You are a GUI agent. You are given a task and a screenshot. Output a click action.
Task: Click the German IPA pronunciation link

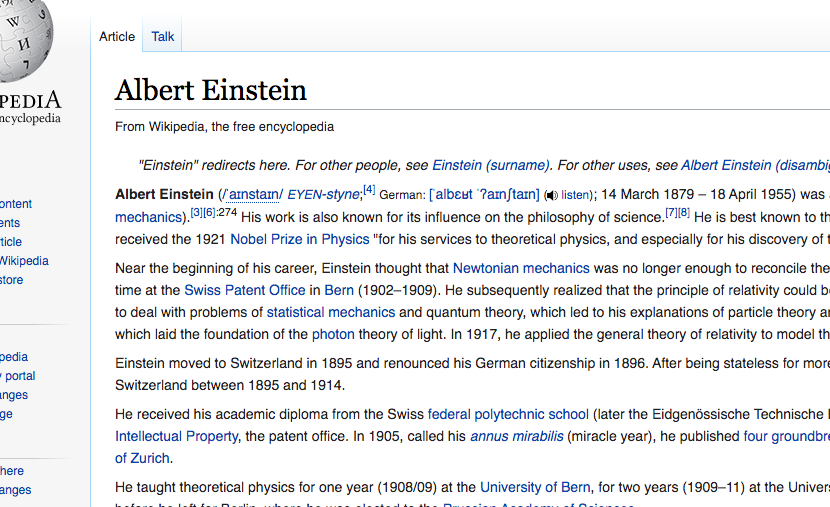pyautogui.click(x=484, y=195)
